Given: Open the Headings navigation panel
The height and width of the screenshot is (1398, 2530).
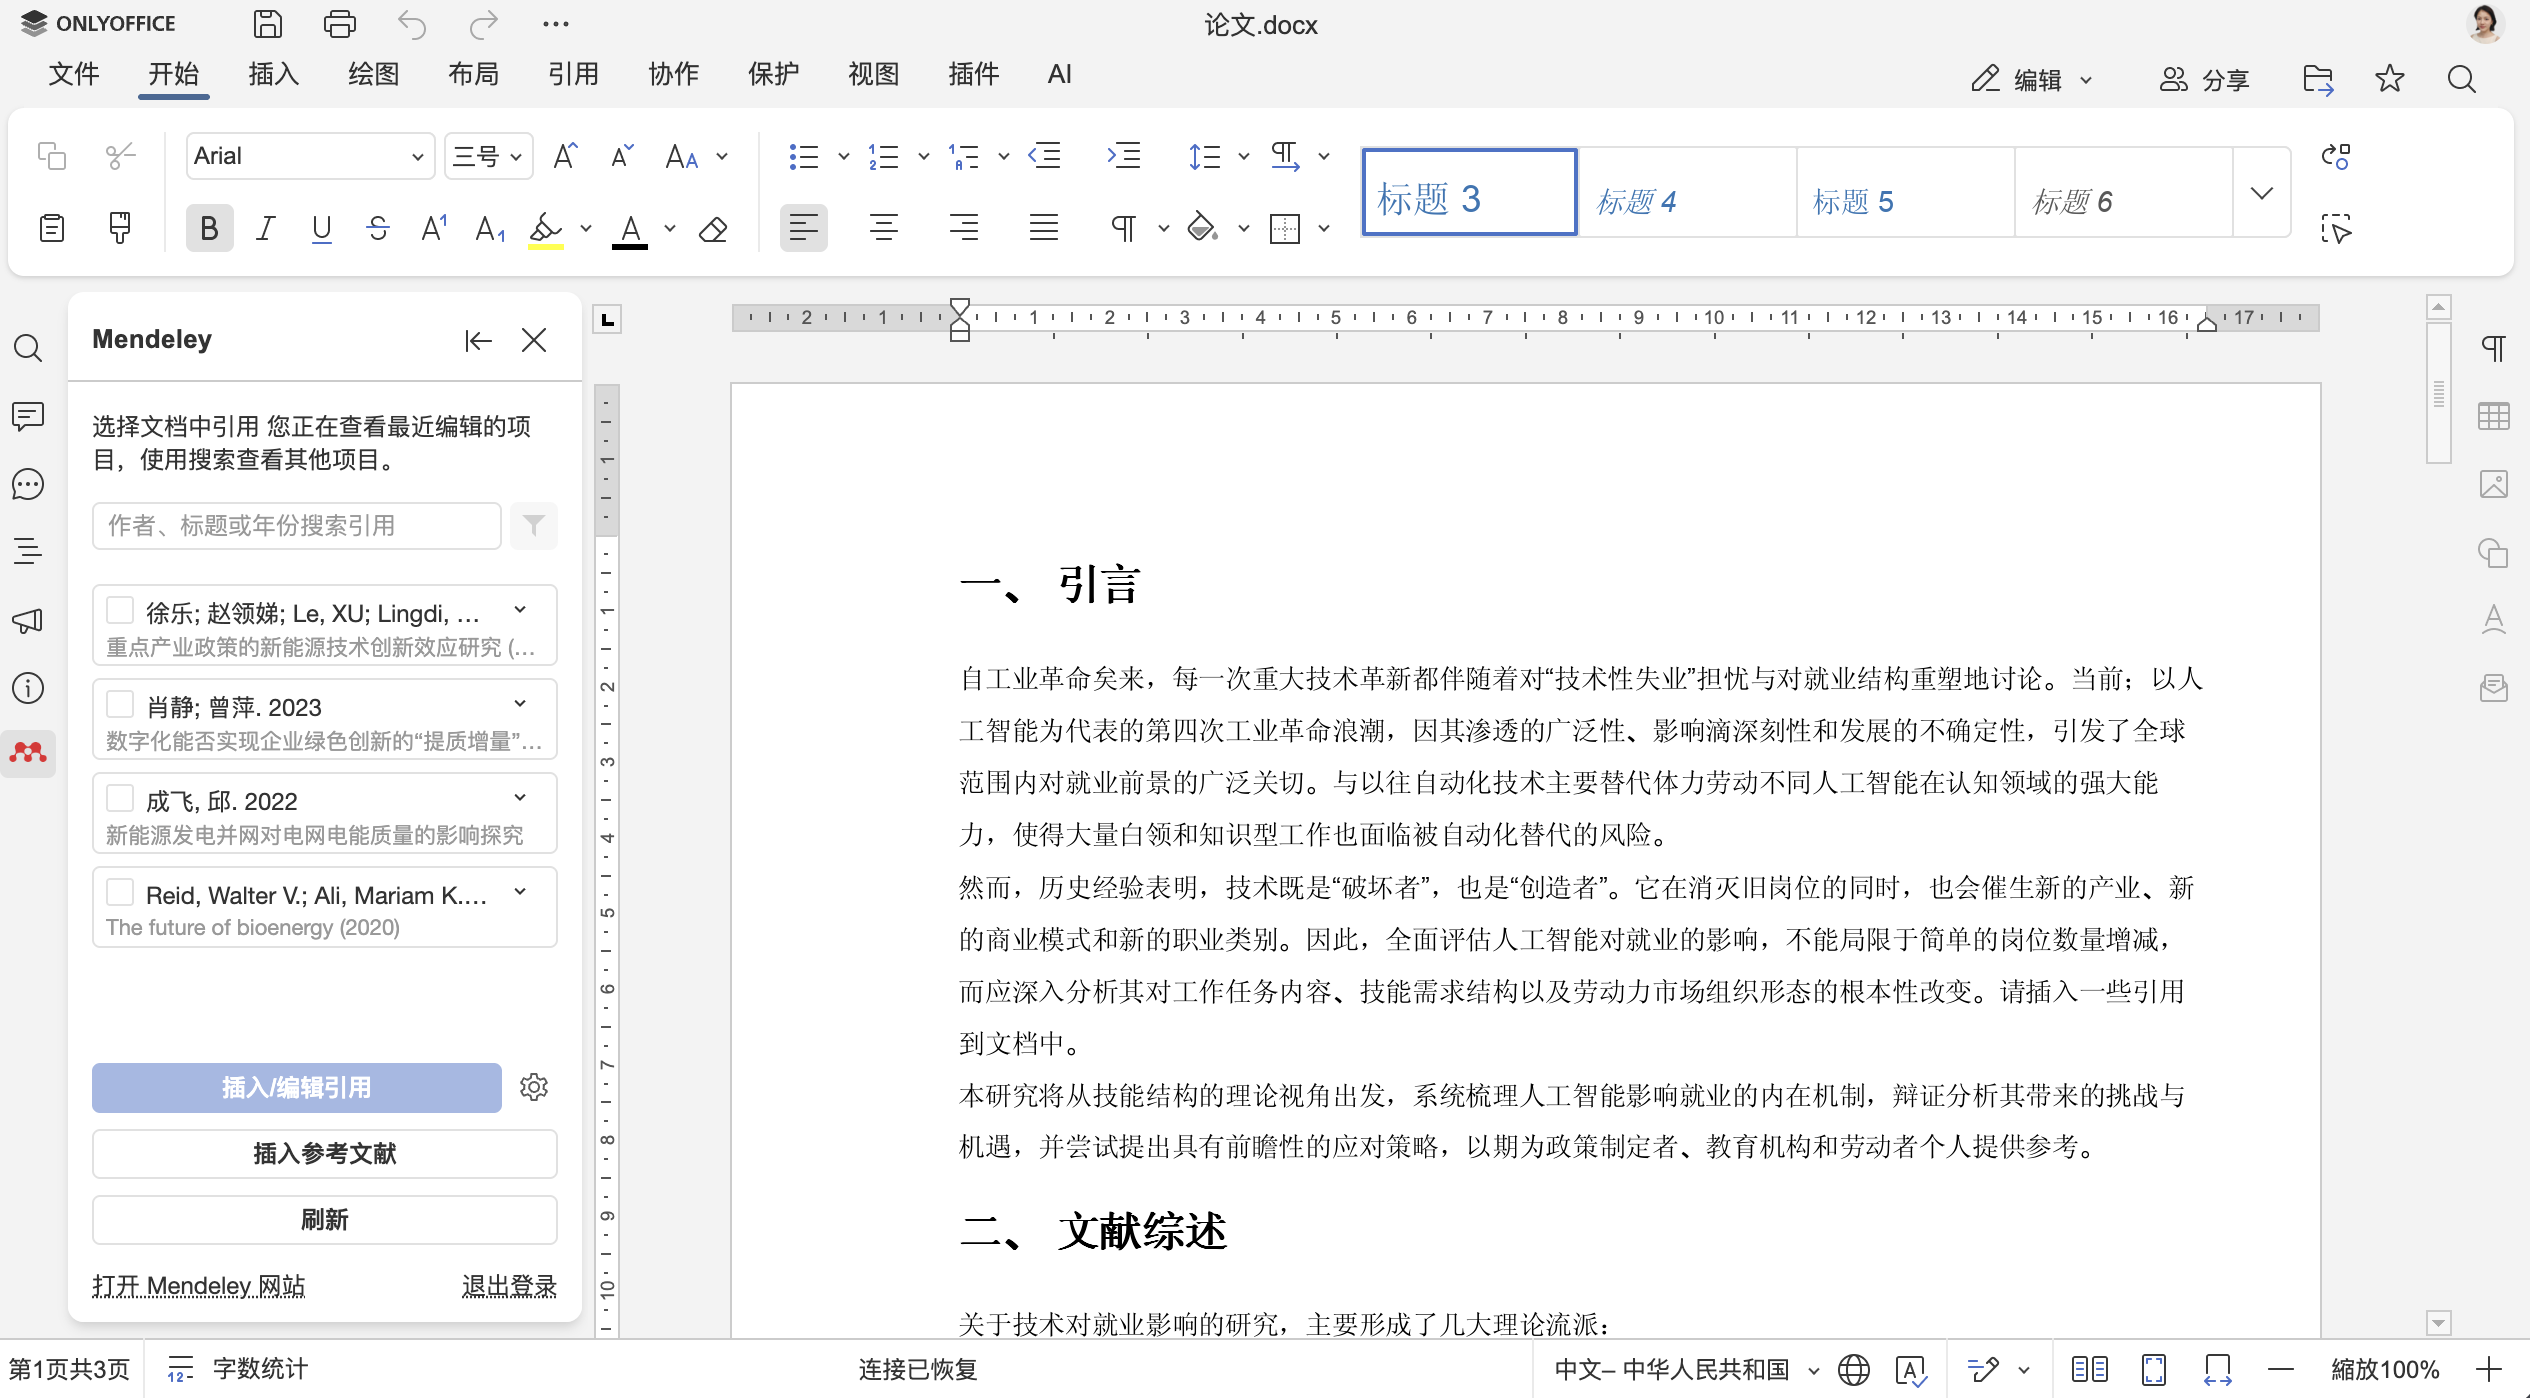Looking at the screenshot, I should tap(28, 551).
